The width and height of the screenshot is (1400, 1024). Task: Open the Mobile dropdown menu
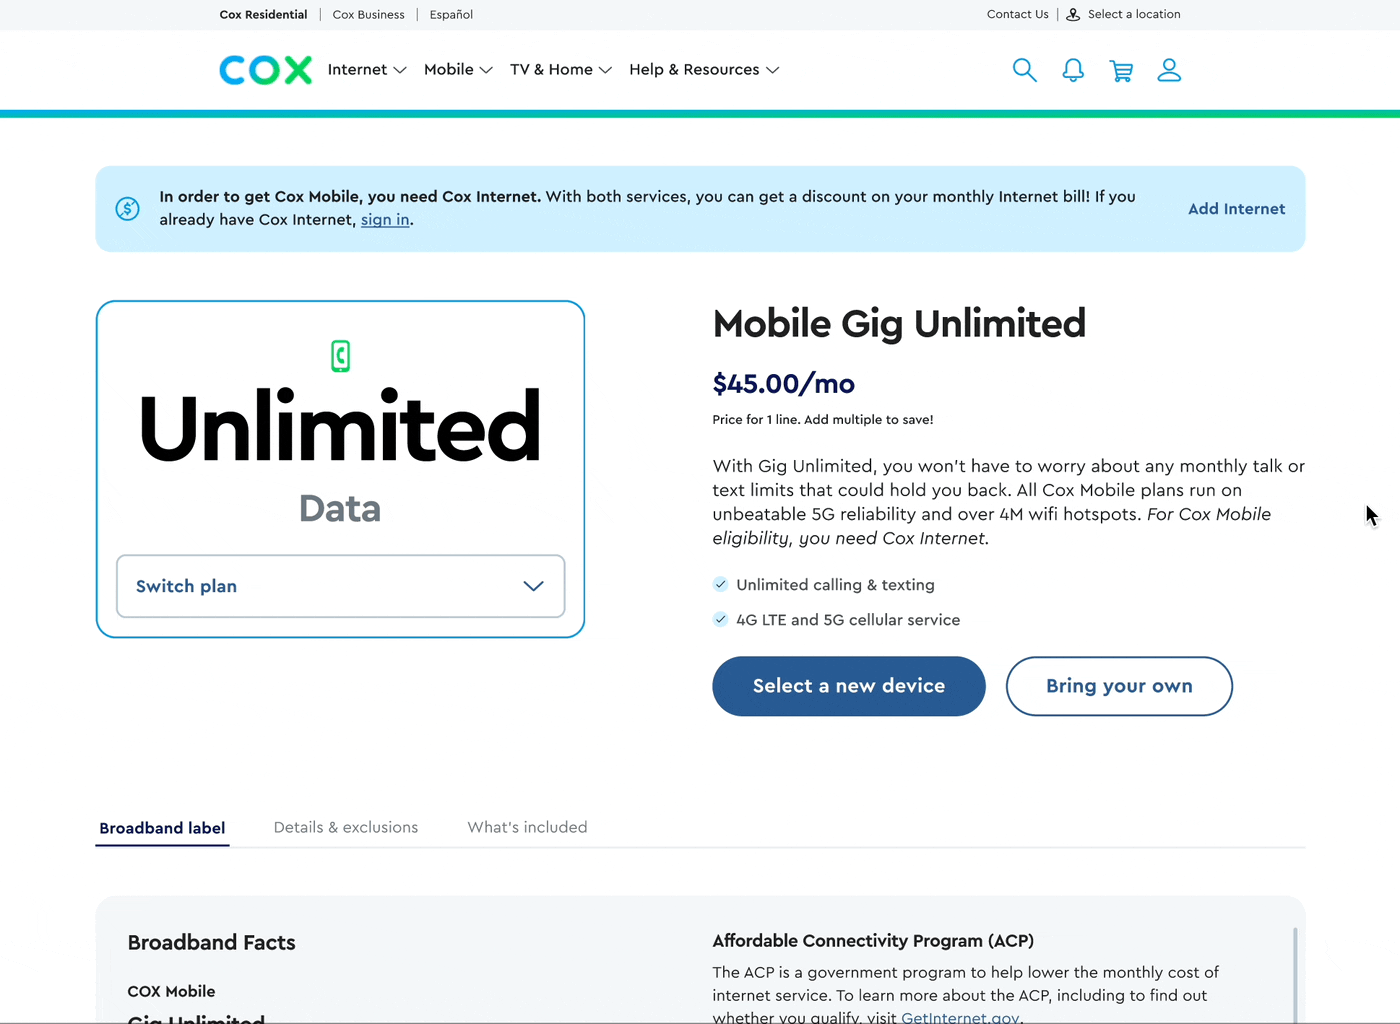457,69
